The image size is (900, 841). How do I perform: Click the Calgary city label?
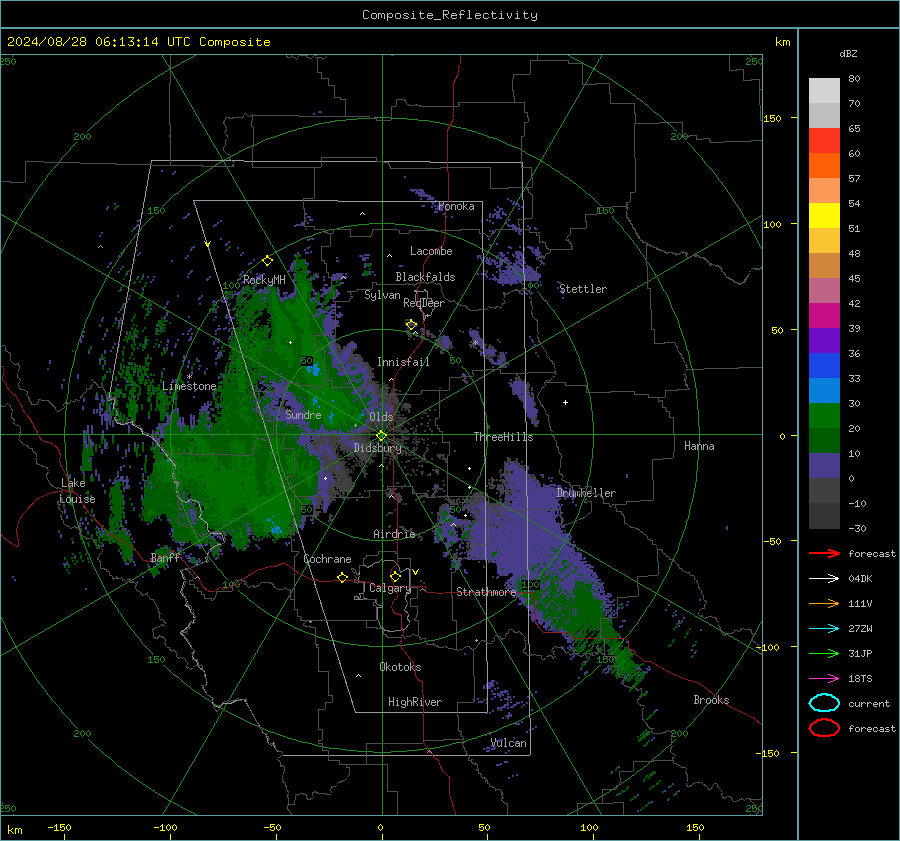(390, 588)
